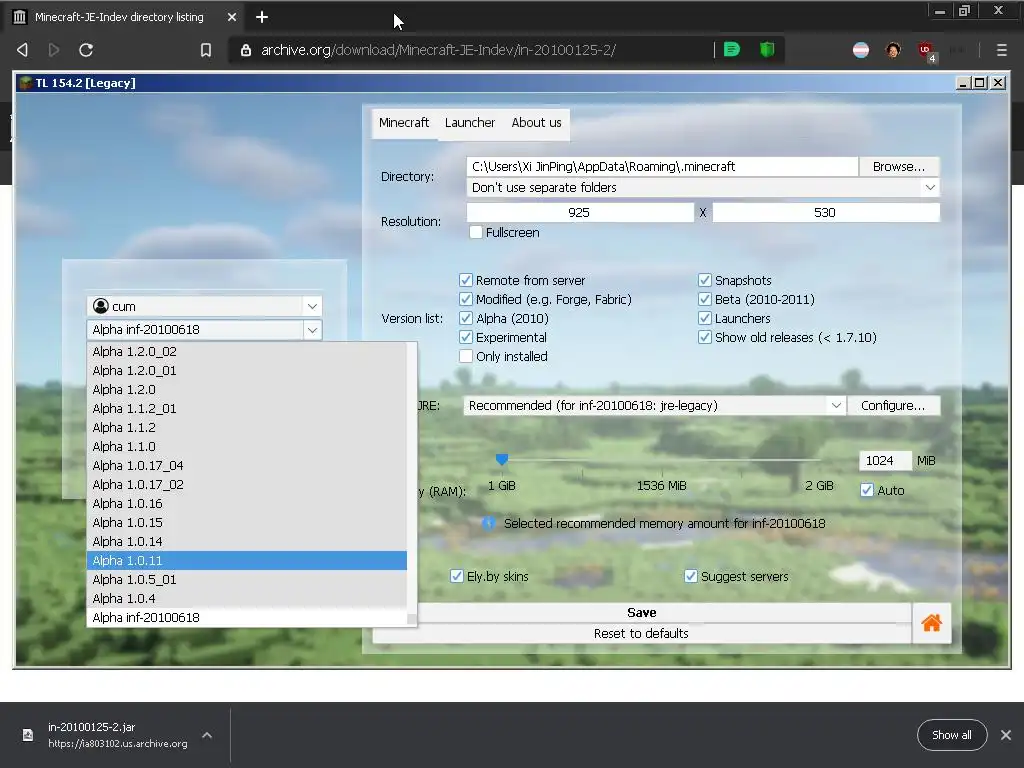The width and height of the screenshot is (1024, 768).
Task: Click the green shield icon in address bar
Action: click(x=767, y=50)
